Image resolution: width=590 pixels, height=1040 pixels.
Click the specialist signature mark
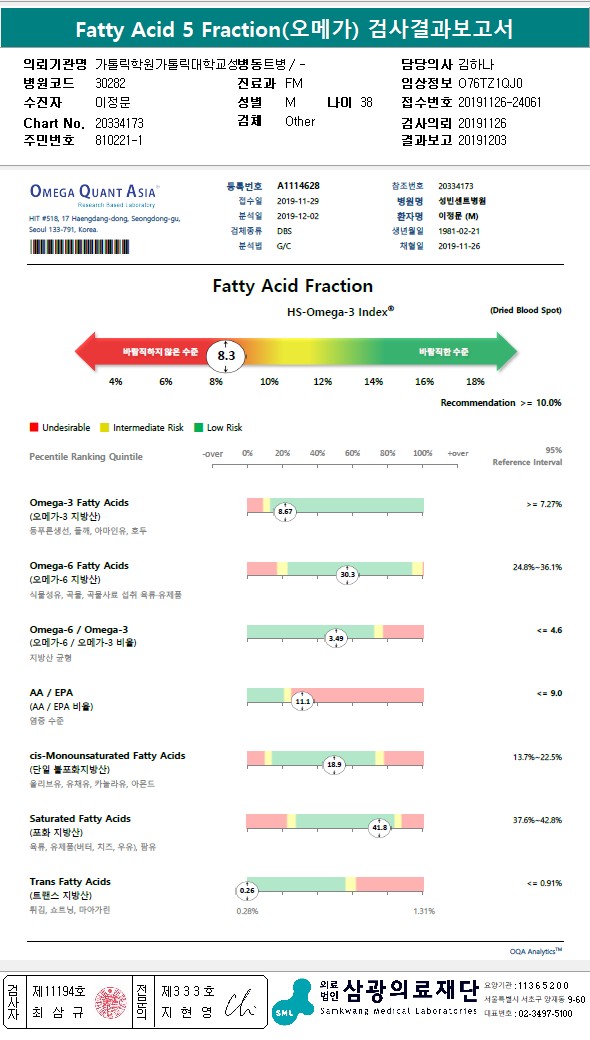239,1004
